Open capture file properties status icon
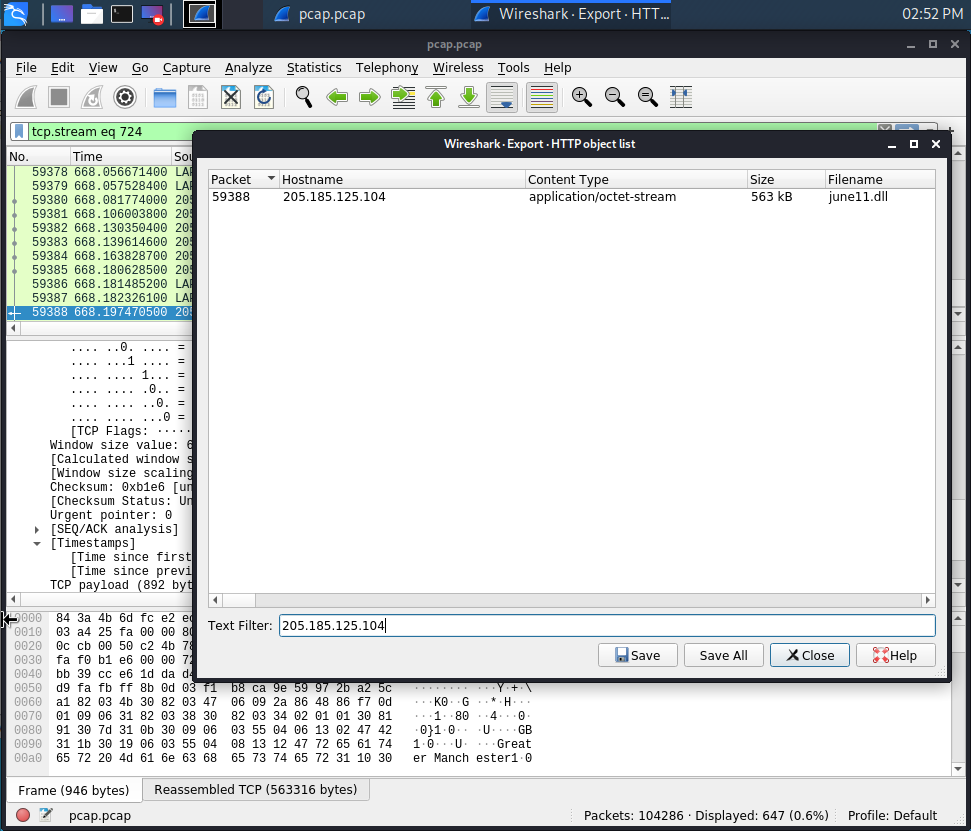 tap(46, 815)
